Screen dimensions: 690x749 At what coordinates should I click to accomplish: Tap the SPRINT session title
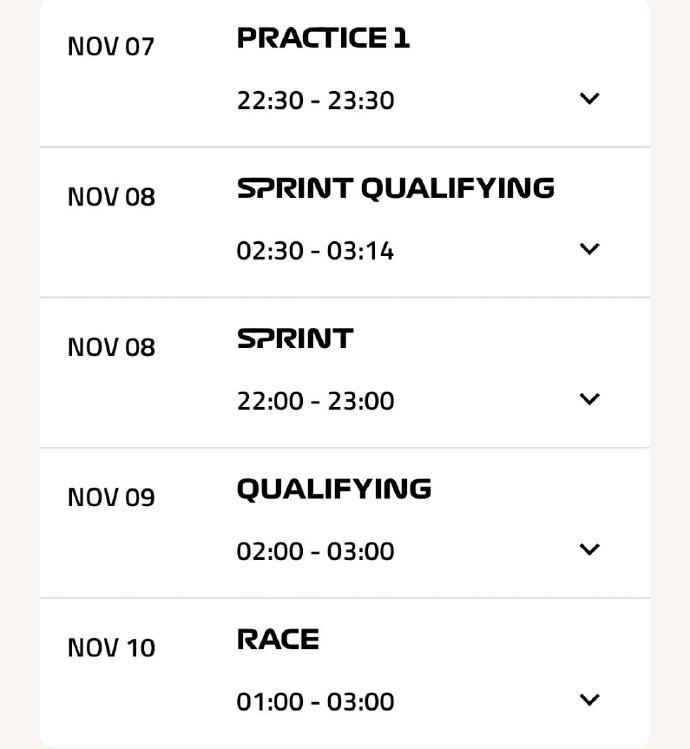click(x=295, y=339)
